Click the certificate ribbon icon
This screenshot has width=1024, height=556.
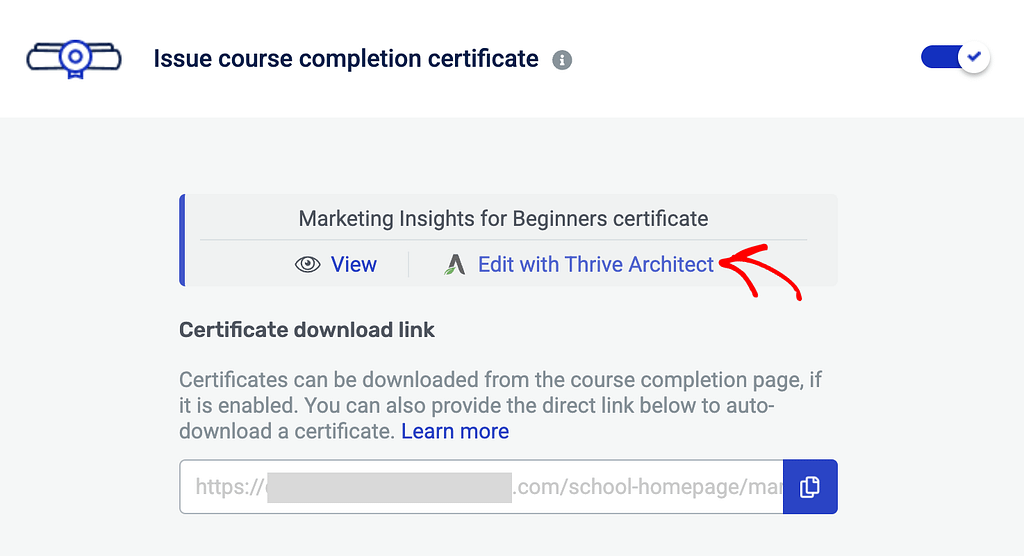(73, 59)
